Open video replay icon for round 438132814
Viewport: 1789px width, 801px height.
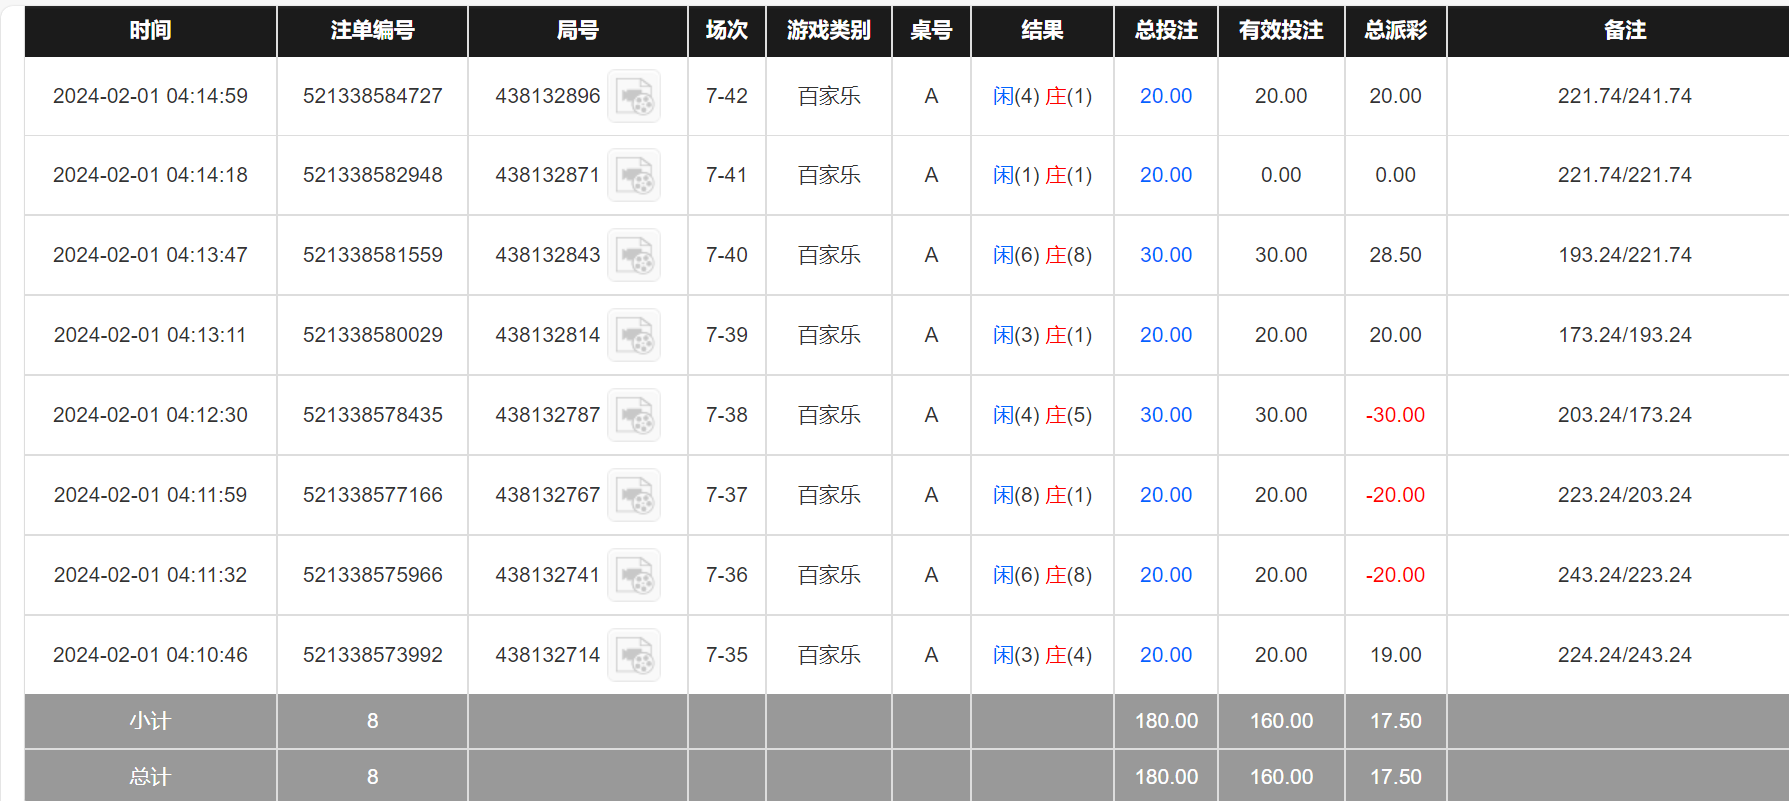coord(634,335)
